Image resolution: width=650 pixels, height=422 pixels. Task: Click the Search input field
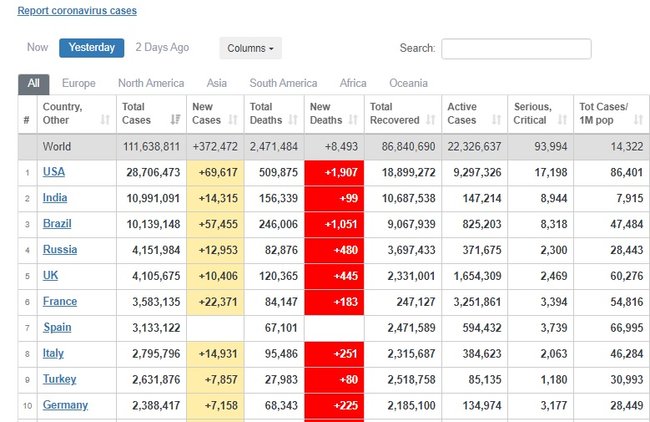tap(516, 48)
